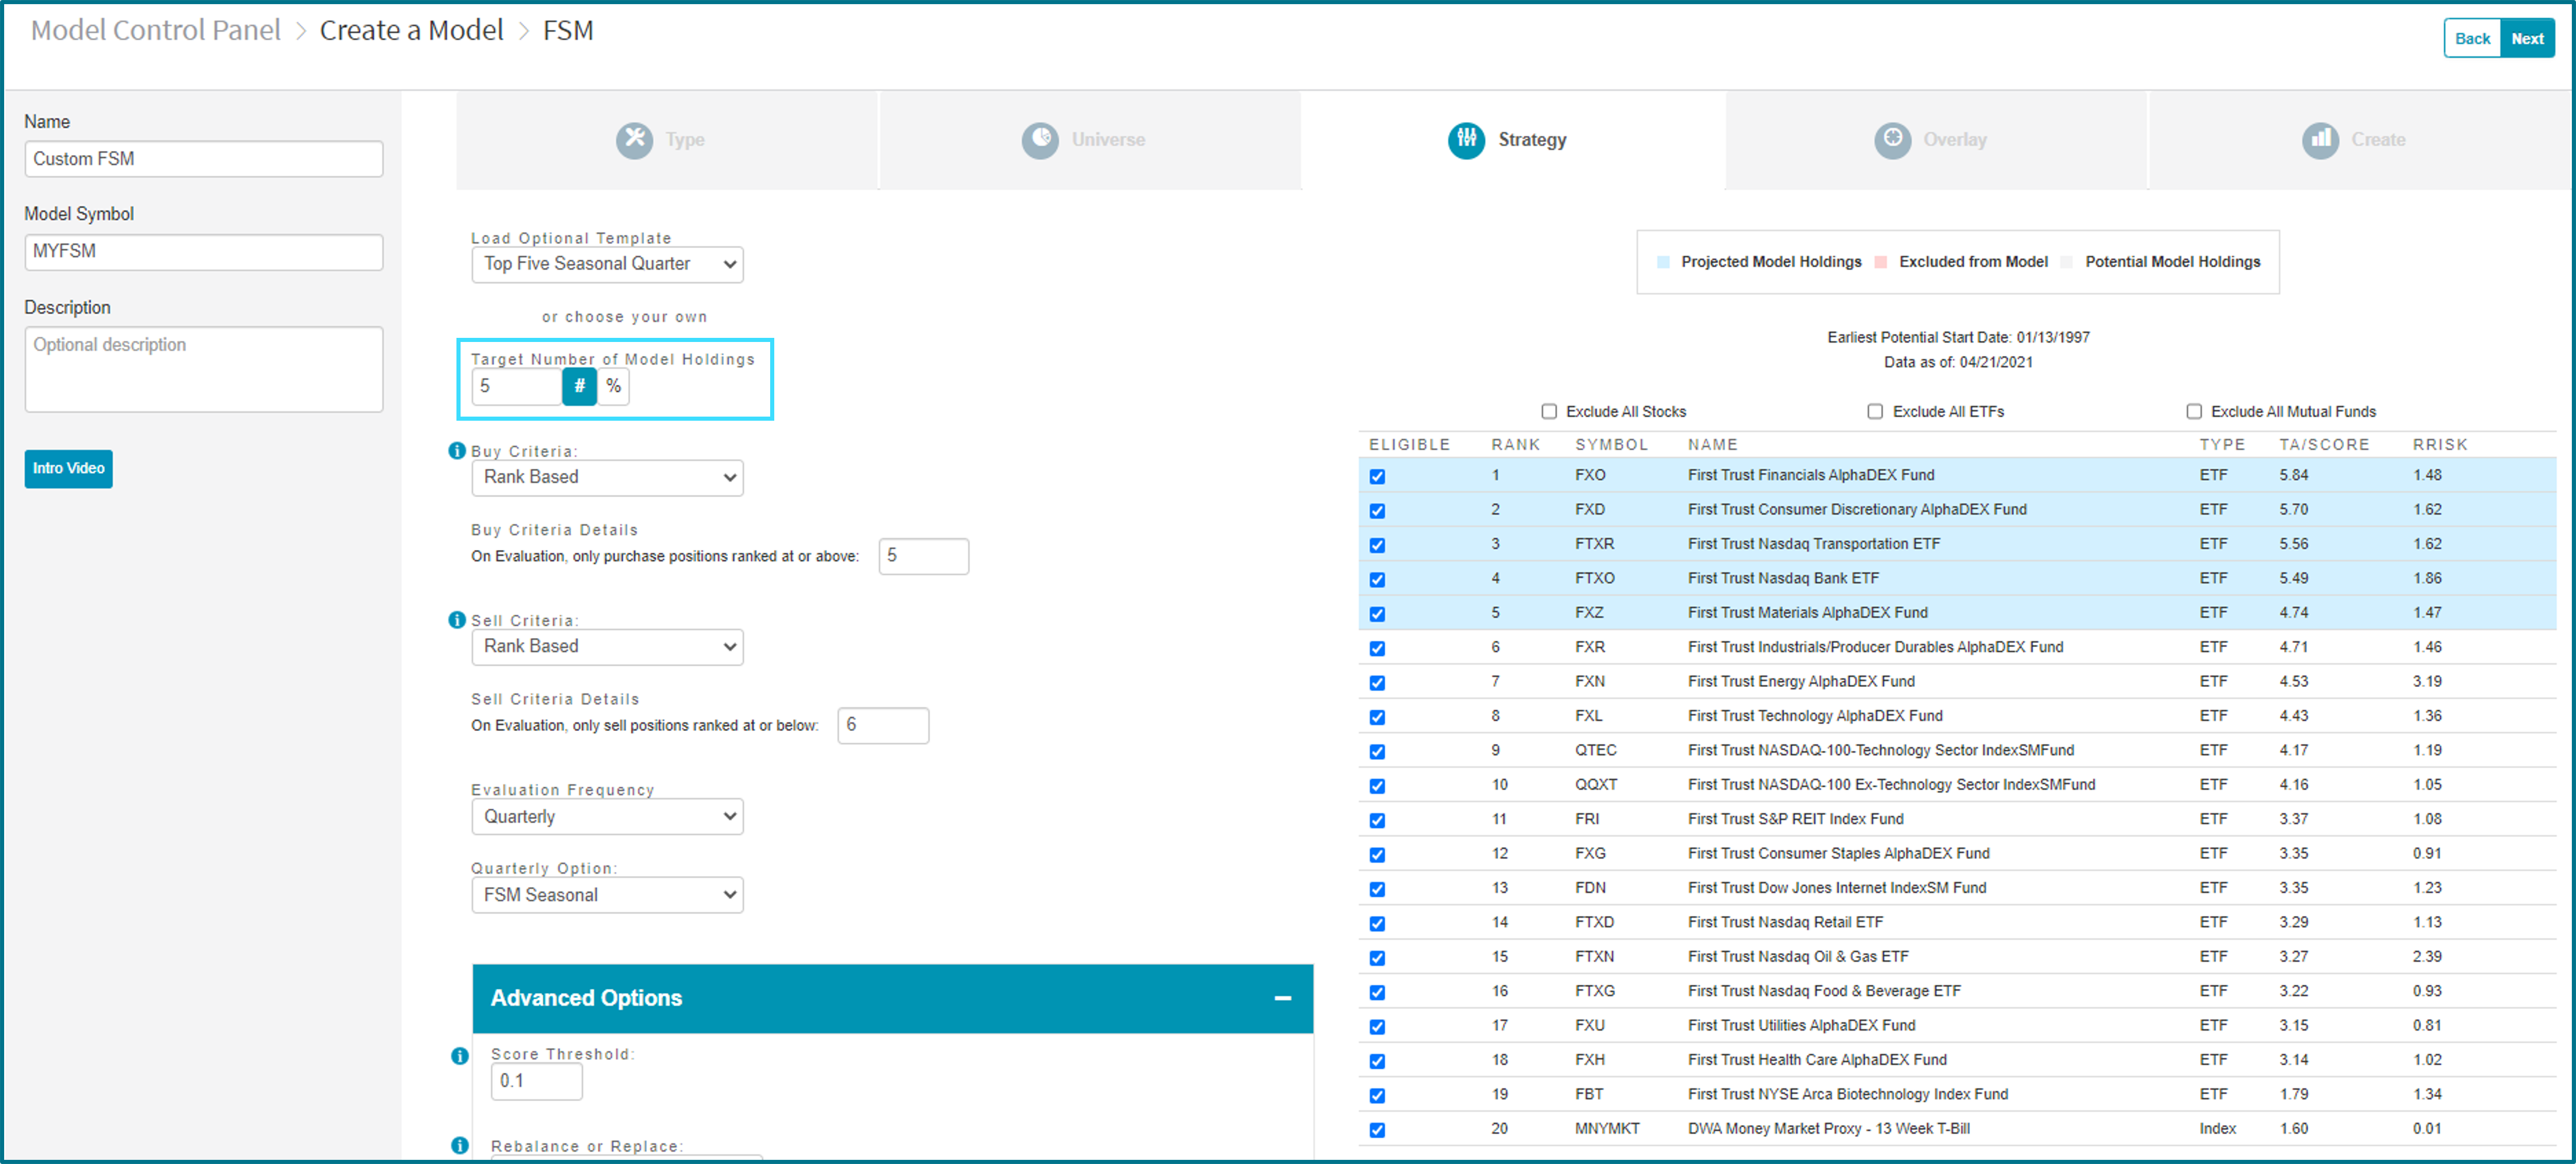Viewport: 2576px width, 1164px height.
Task: Click the Overlay step circular icon
Action: pyautogui.click(x=1892, y=140)
